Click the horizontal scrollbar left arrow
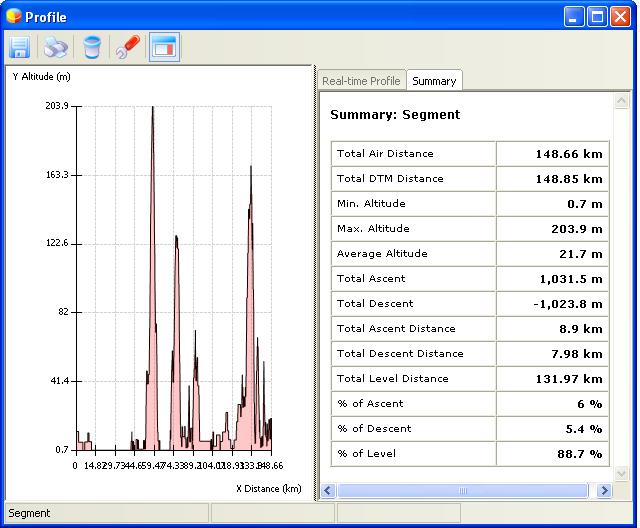640x528 pixels. (x=328, y=490)
